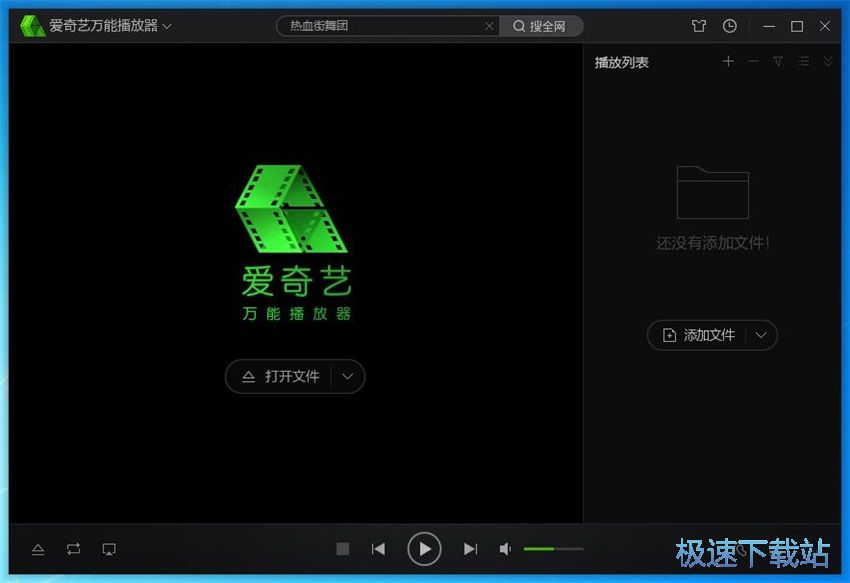Screen dimensions: 850x583
Task: Click the 播放列表 panel title
Action: pyautogui.click(x=622, y=62)
